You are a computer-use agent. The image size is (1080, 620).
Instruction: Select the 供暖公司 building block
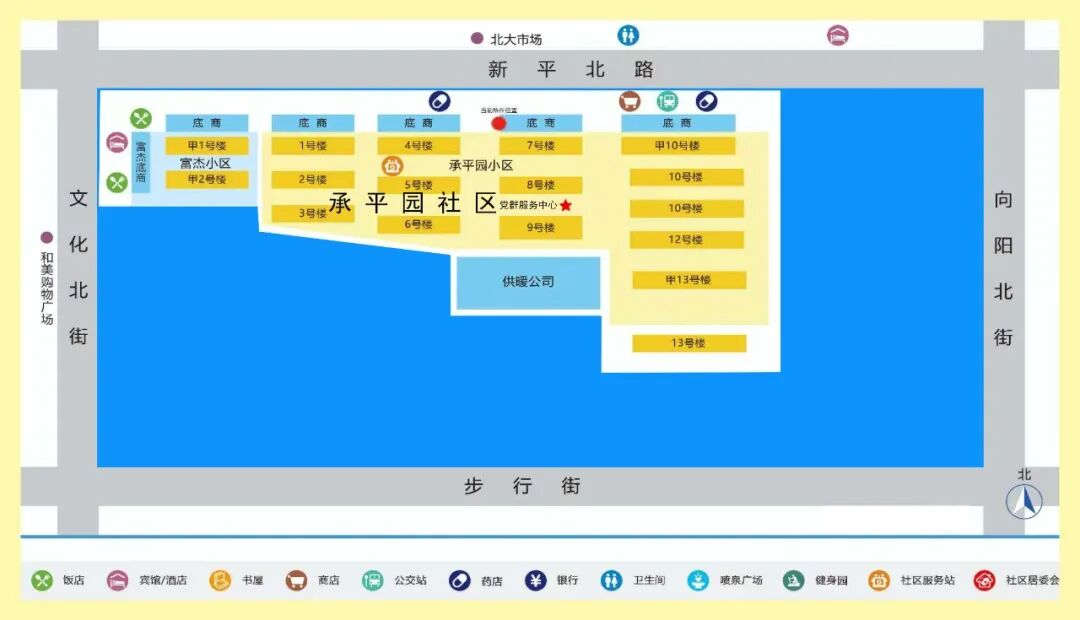[528, 282]
